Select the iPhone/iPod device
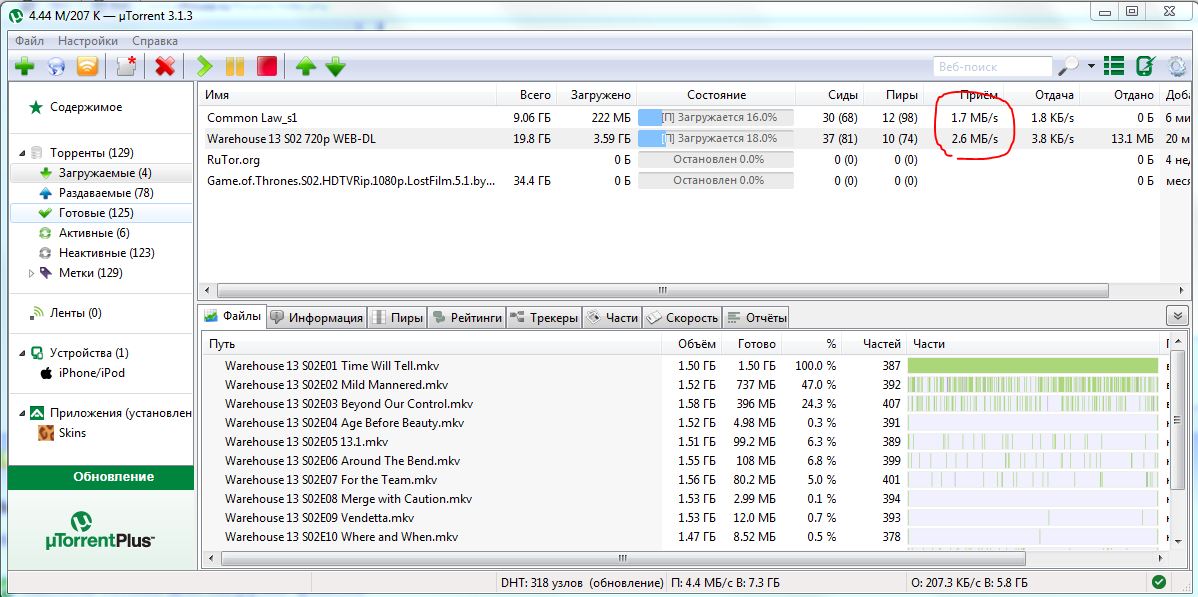The width and height of the screenshot is (1198, 597). (x=92, y=373)
